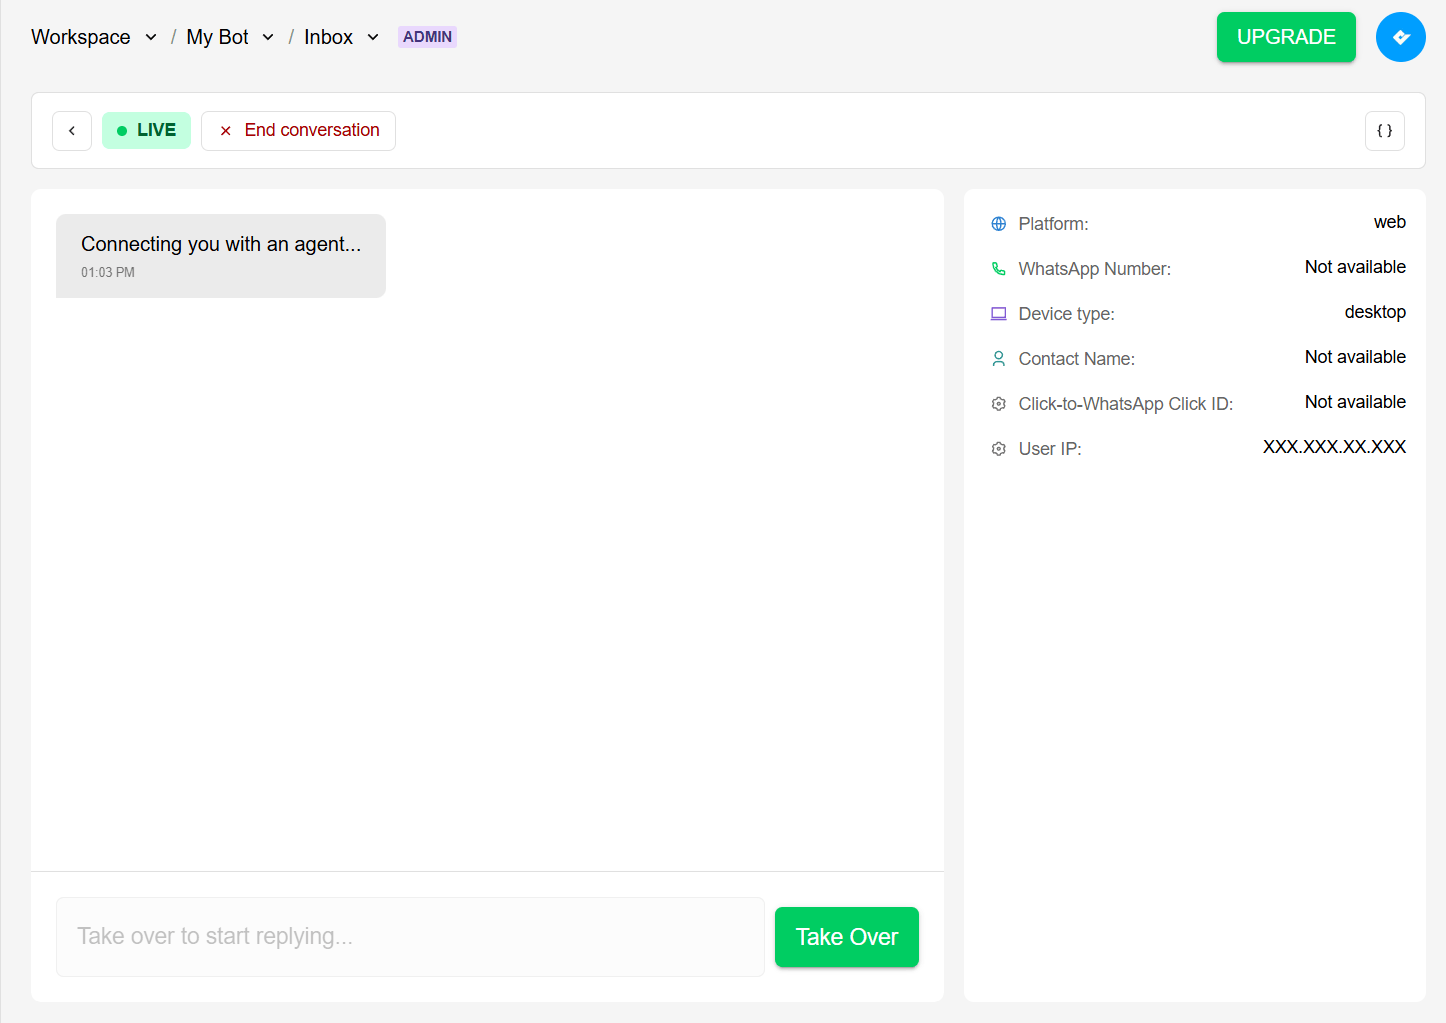Click the back arrow button
Screen dimensions: 1446x1023
click(72, 131)
